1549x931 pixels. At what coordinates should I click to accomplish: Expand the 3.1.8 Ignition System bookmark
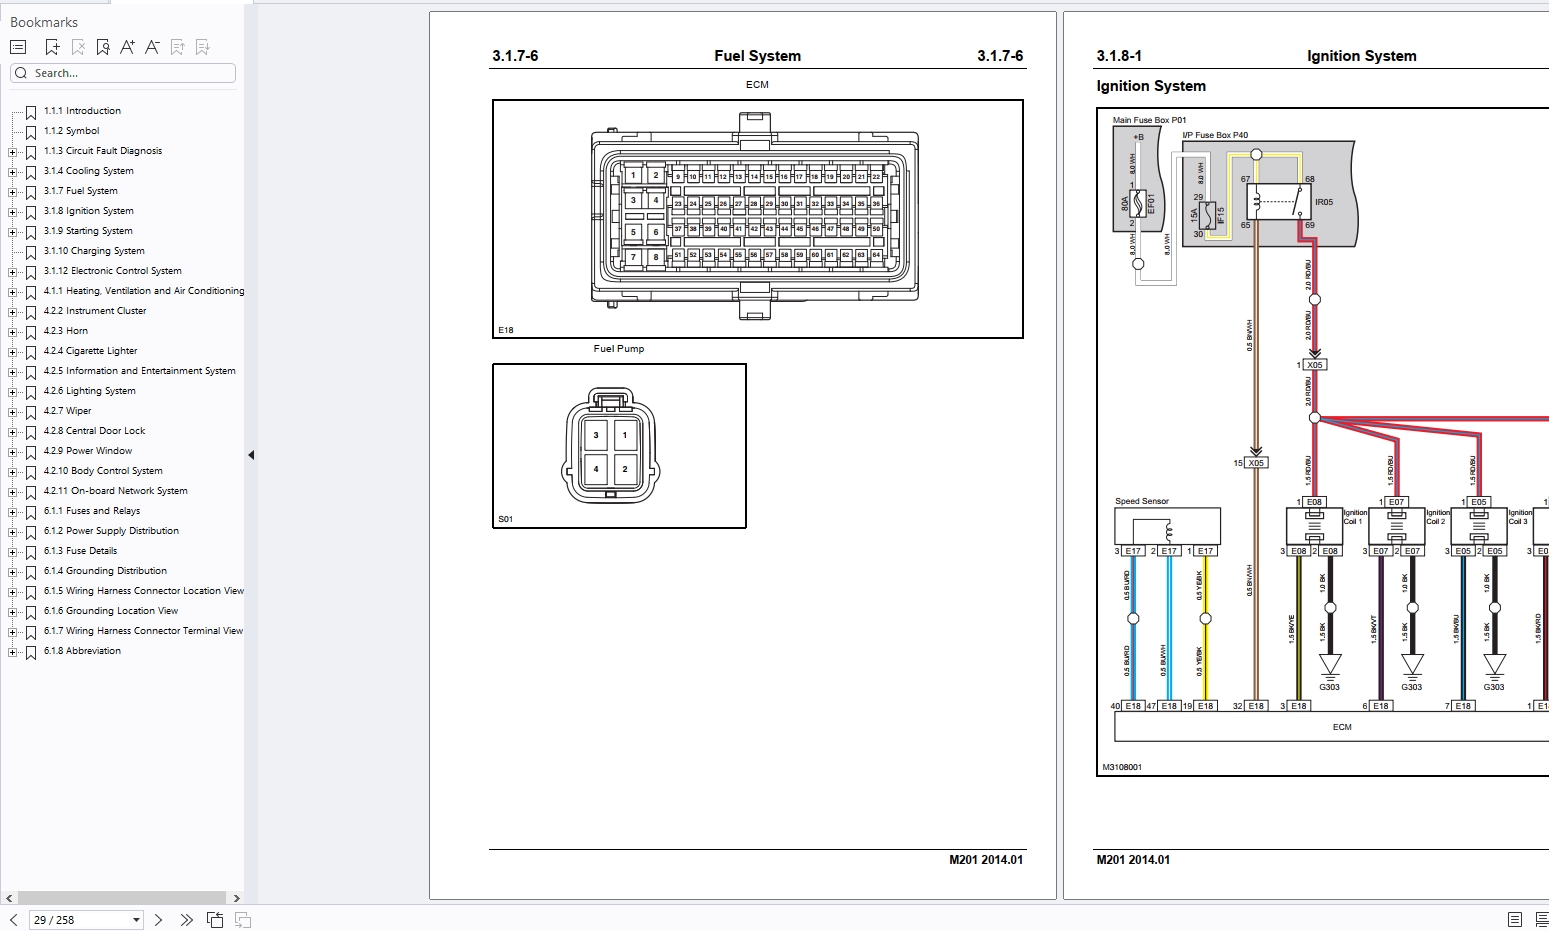tap(12, 212)
